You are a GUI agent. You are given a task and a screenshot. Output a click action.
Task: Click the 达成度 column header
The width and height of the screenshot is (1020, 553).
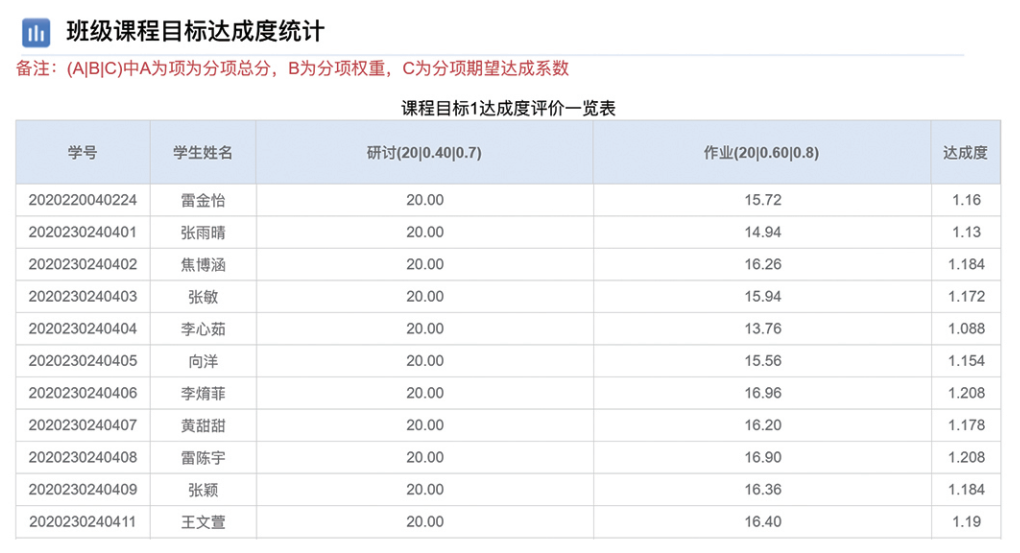pos(965,153)
